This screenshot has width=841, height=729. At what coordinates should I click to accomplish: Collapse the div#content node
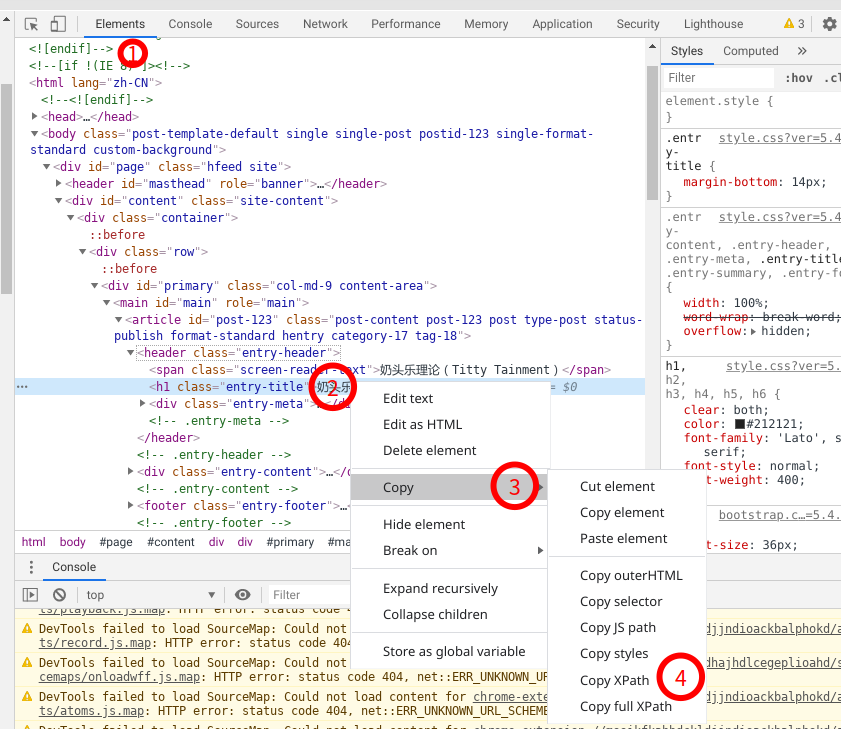click(x=58, y=201)
